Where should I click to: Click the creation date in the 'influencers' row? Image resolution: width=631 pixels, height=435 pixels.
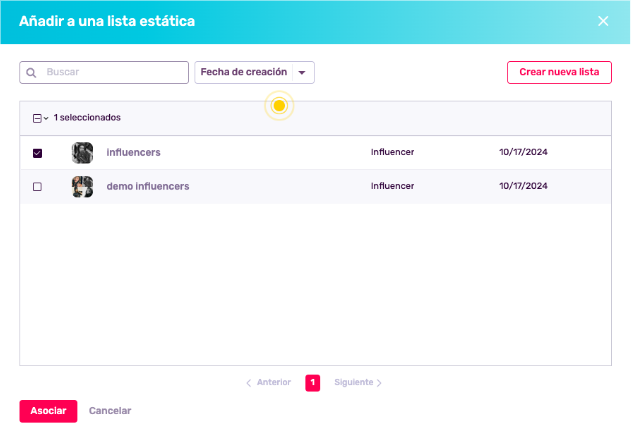coord(523,153)
